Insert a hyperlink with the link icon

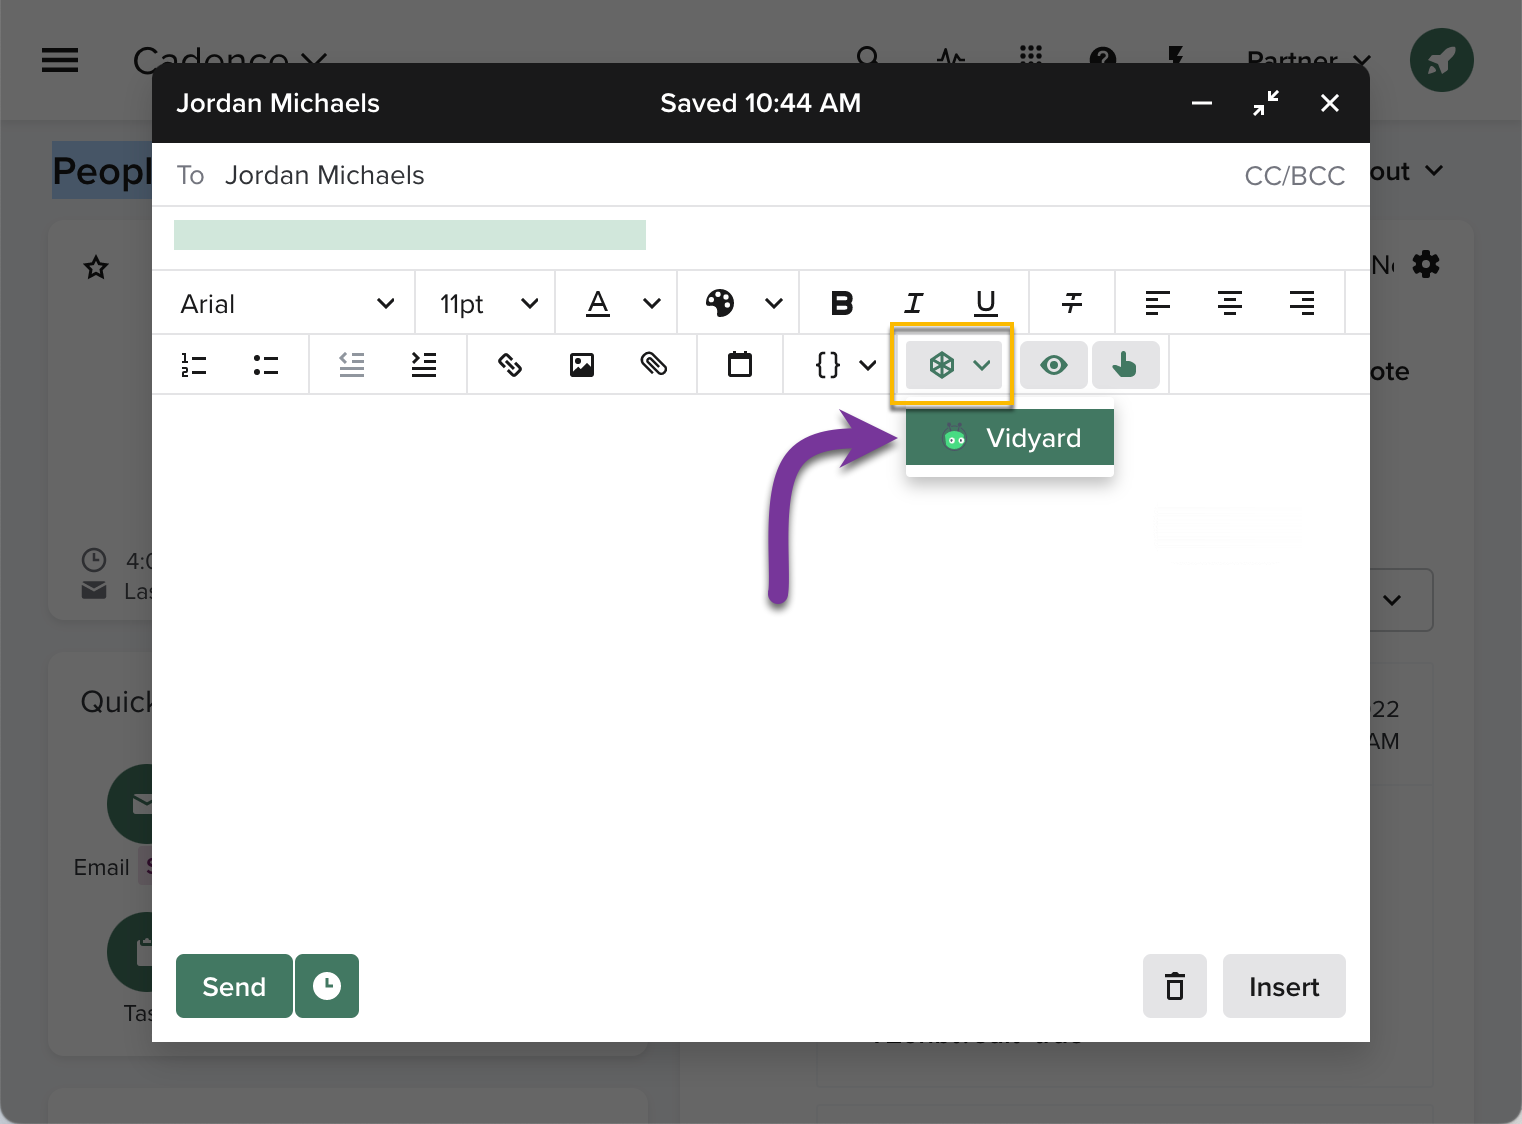pos(509,364)
